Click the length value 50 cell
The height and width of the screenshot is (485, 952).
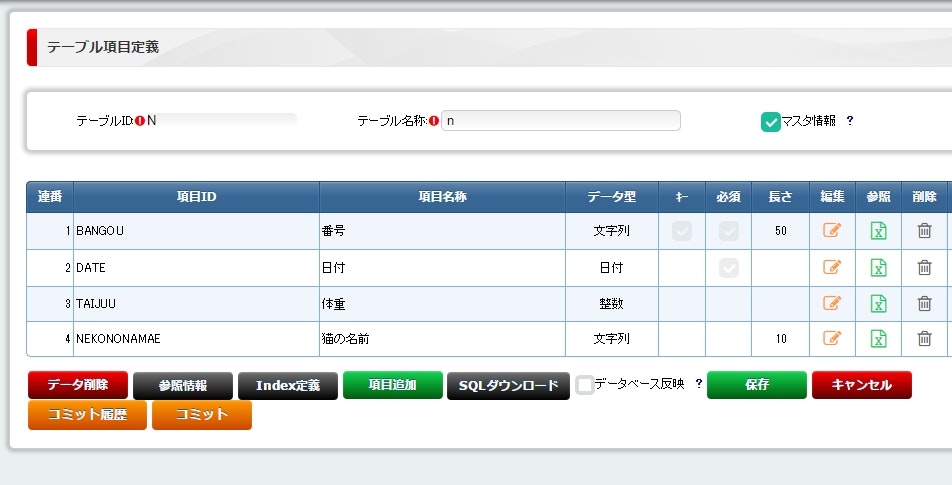tap(780, 231)
